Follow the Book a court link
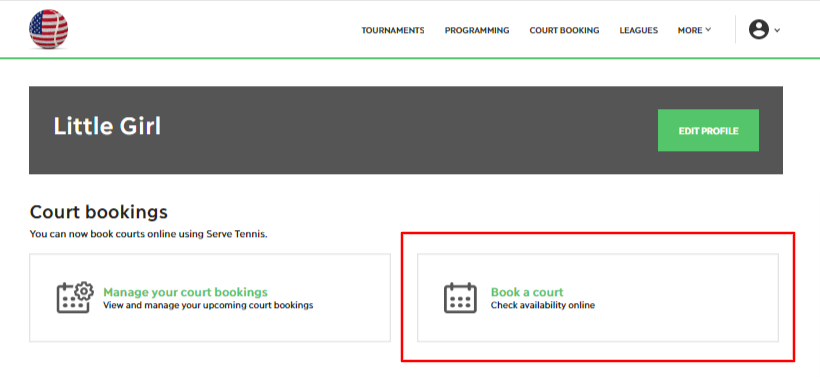Screen dimensions: 820x391 (x=527, y=292)
